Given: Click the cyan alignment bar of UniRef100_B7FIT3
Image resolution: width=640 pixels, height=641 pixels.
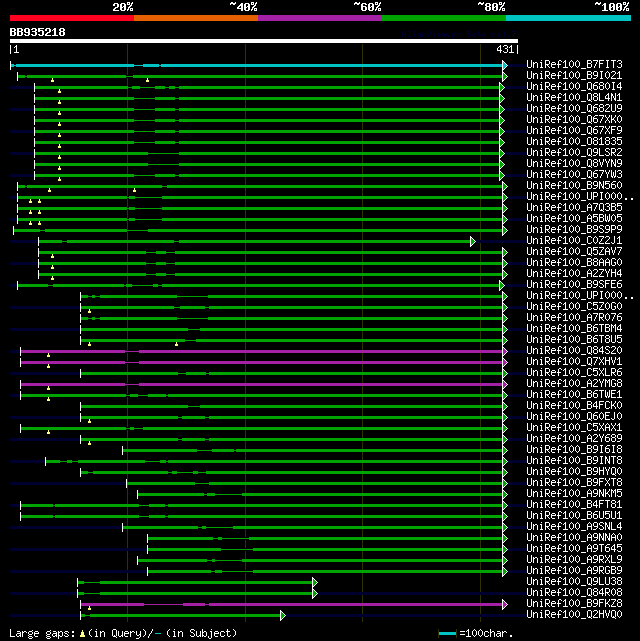Looking at the screenshot, I should 257,65.
